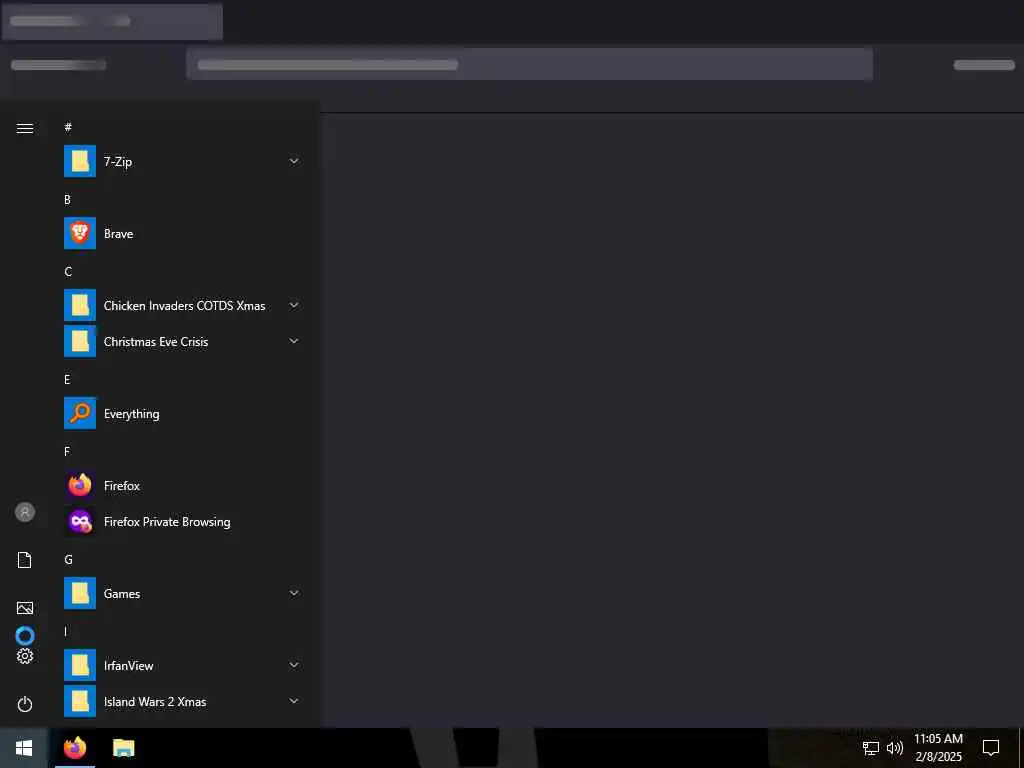This screenshot has height=768, width=1024.
Task: Select the Island Wars 2 Xmas label
Action: tap(155, 701)
